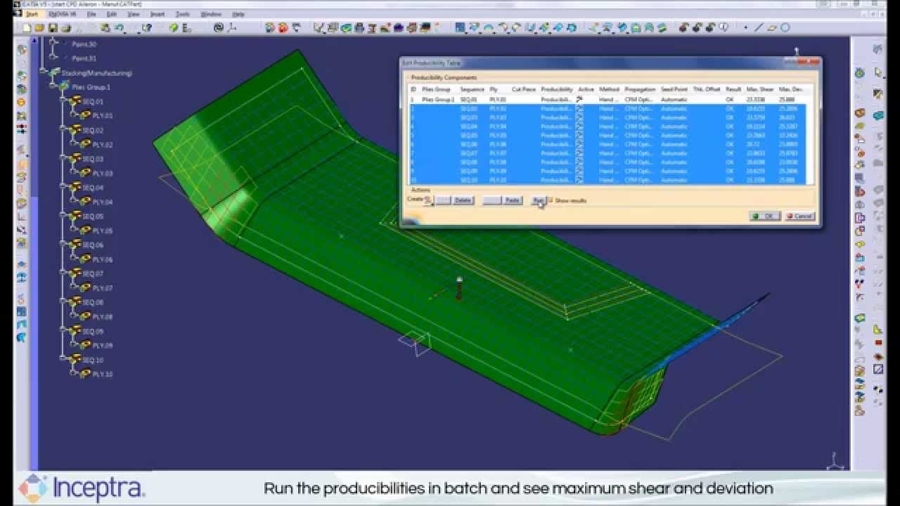Screen dimensions: 900x506
Task: Select the PLY.10 item in the tree
Action: point(102,374)
